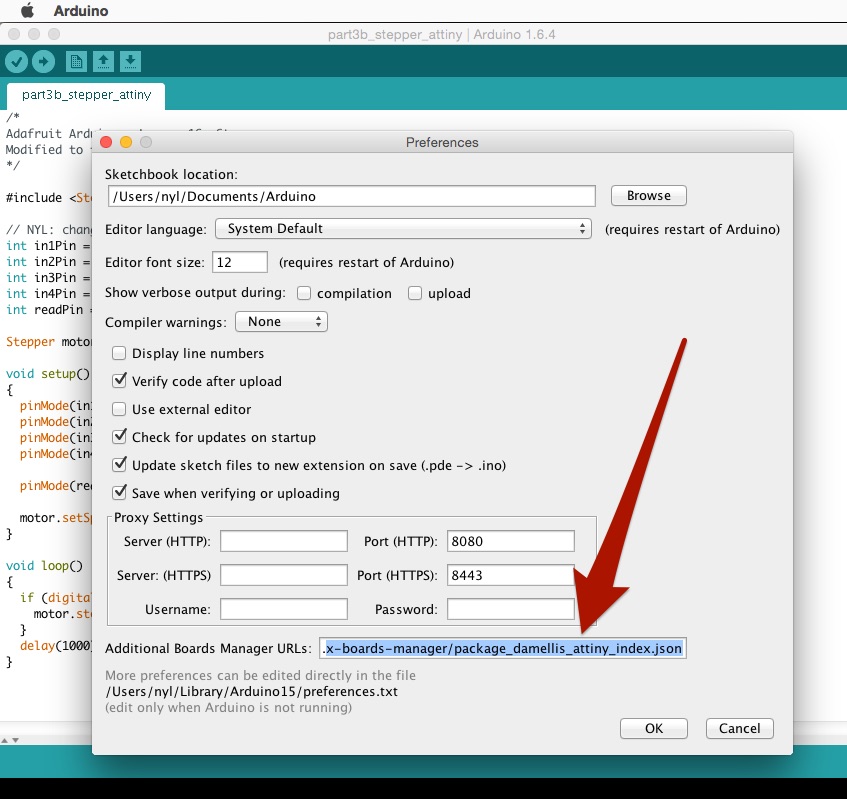Viewport: 847px width, 799px height.
Task: Open the Apple menu
Action: [x=28, y=10]
